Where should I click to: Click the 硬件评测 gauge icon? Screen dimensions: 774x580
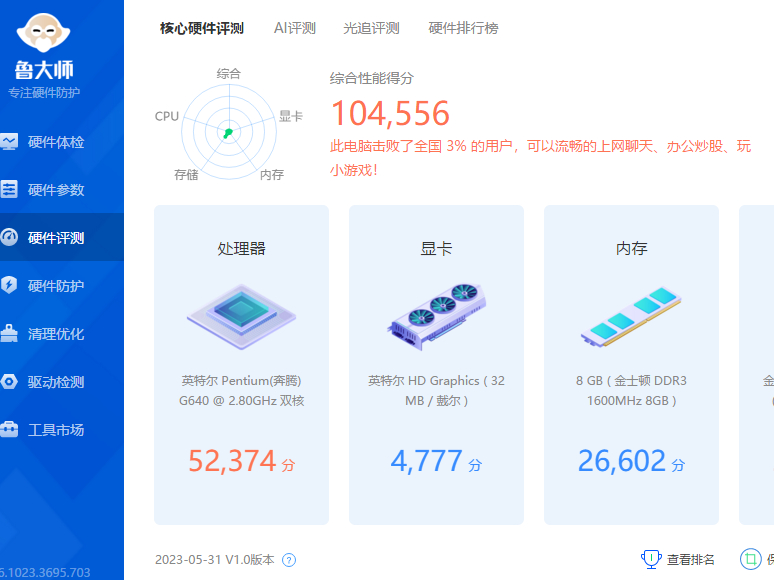8,237
